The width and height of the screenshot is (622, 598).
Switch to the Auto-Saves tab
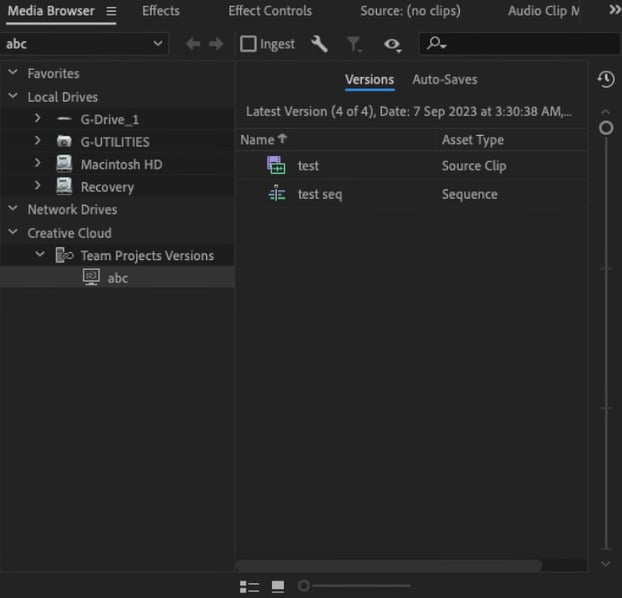444,80
